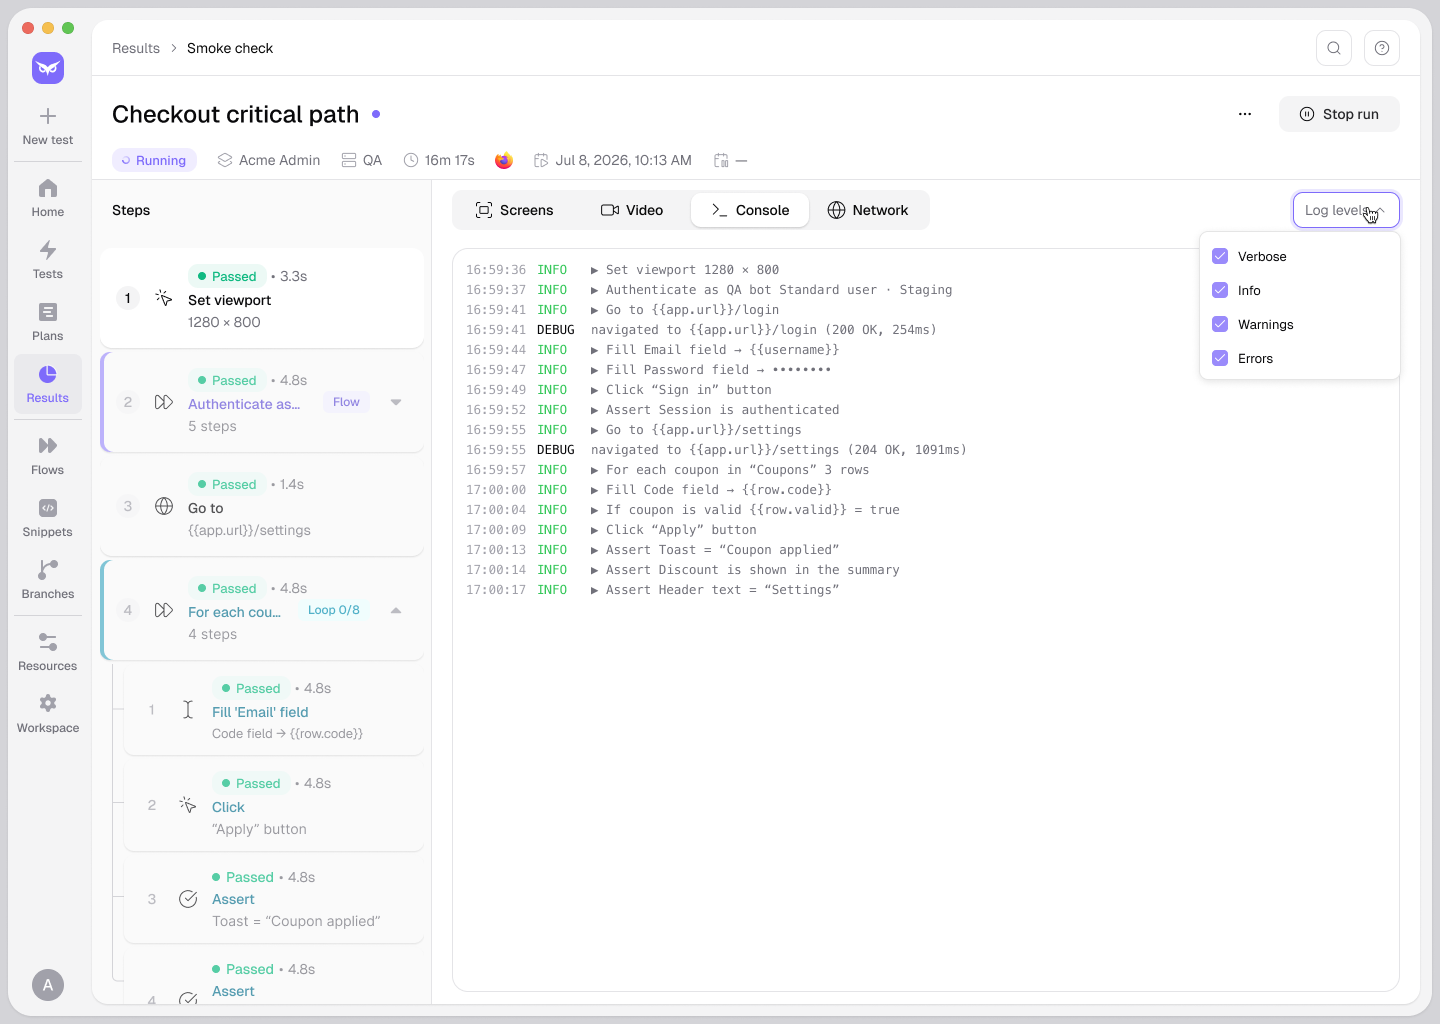
Task: Click the QA environment label
Action: pos(362,160)
